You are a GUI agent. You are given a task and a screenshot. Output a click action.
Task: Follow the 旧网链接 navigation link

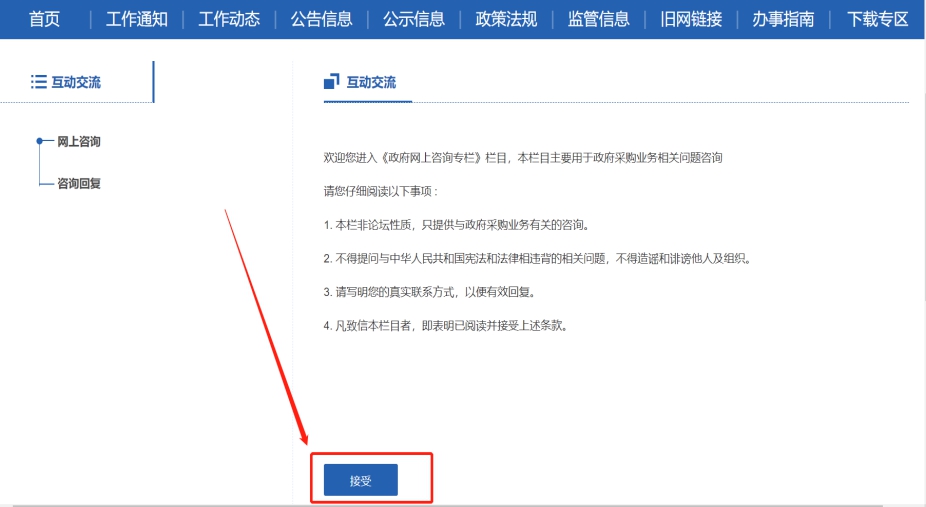(x=691, y=19)
